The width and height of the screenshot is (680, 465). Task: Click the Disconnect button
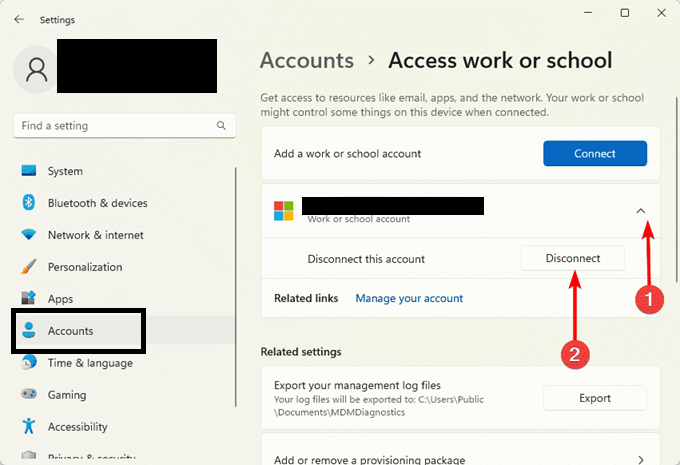[573, 258]
